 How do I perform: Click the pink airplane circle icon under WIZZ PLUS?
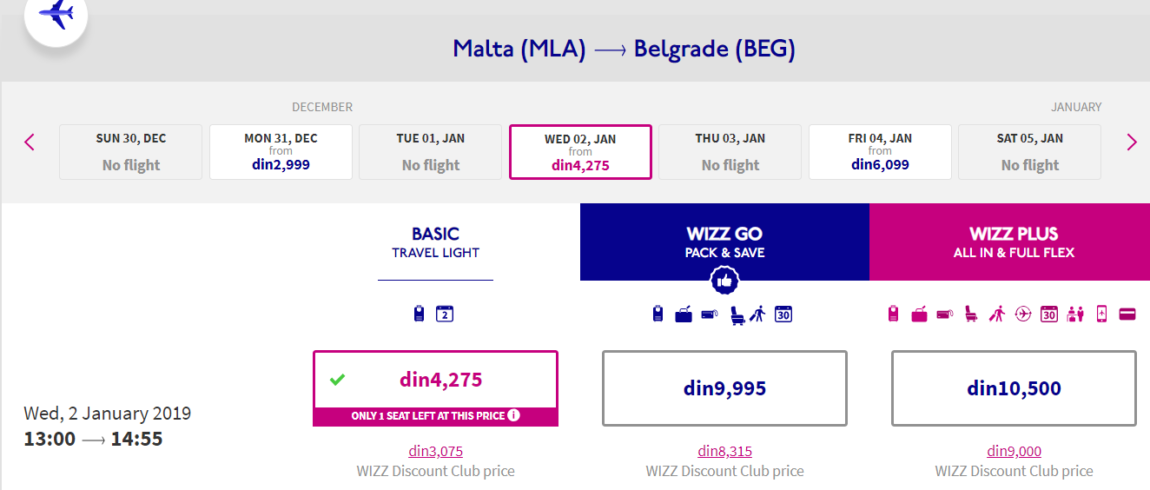[x=1022, y=315]
